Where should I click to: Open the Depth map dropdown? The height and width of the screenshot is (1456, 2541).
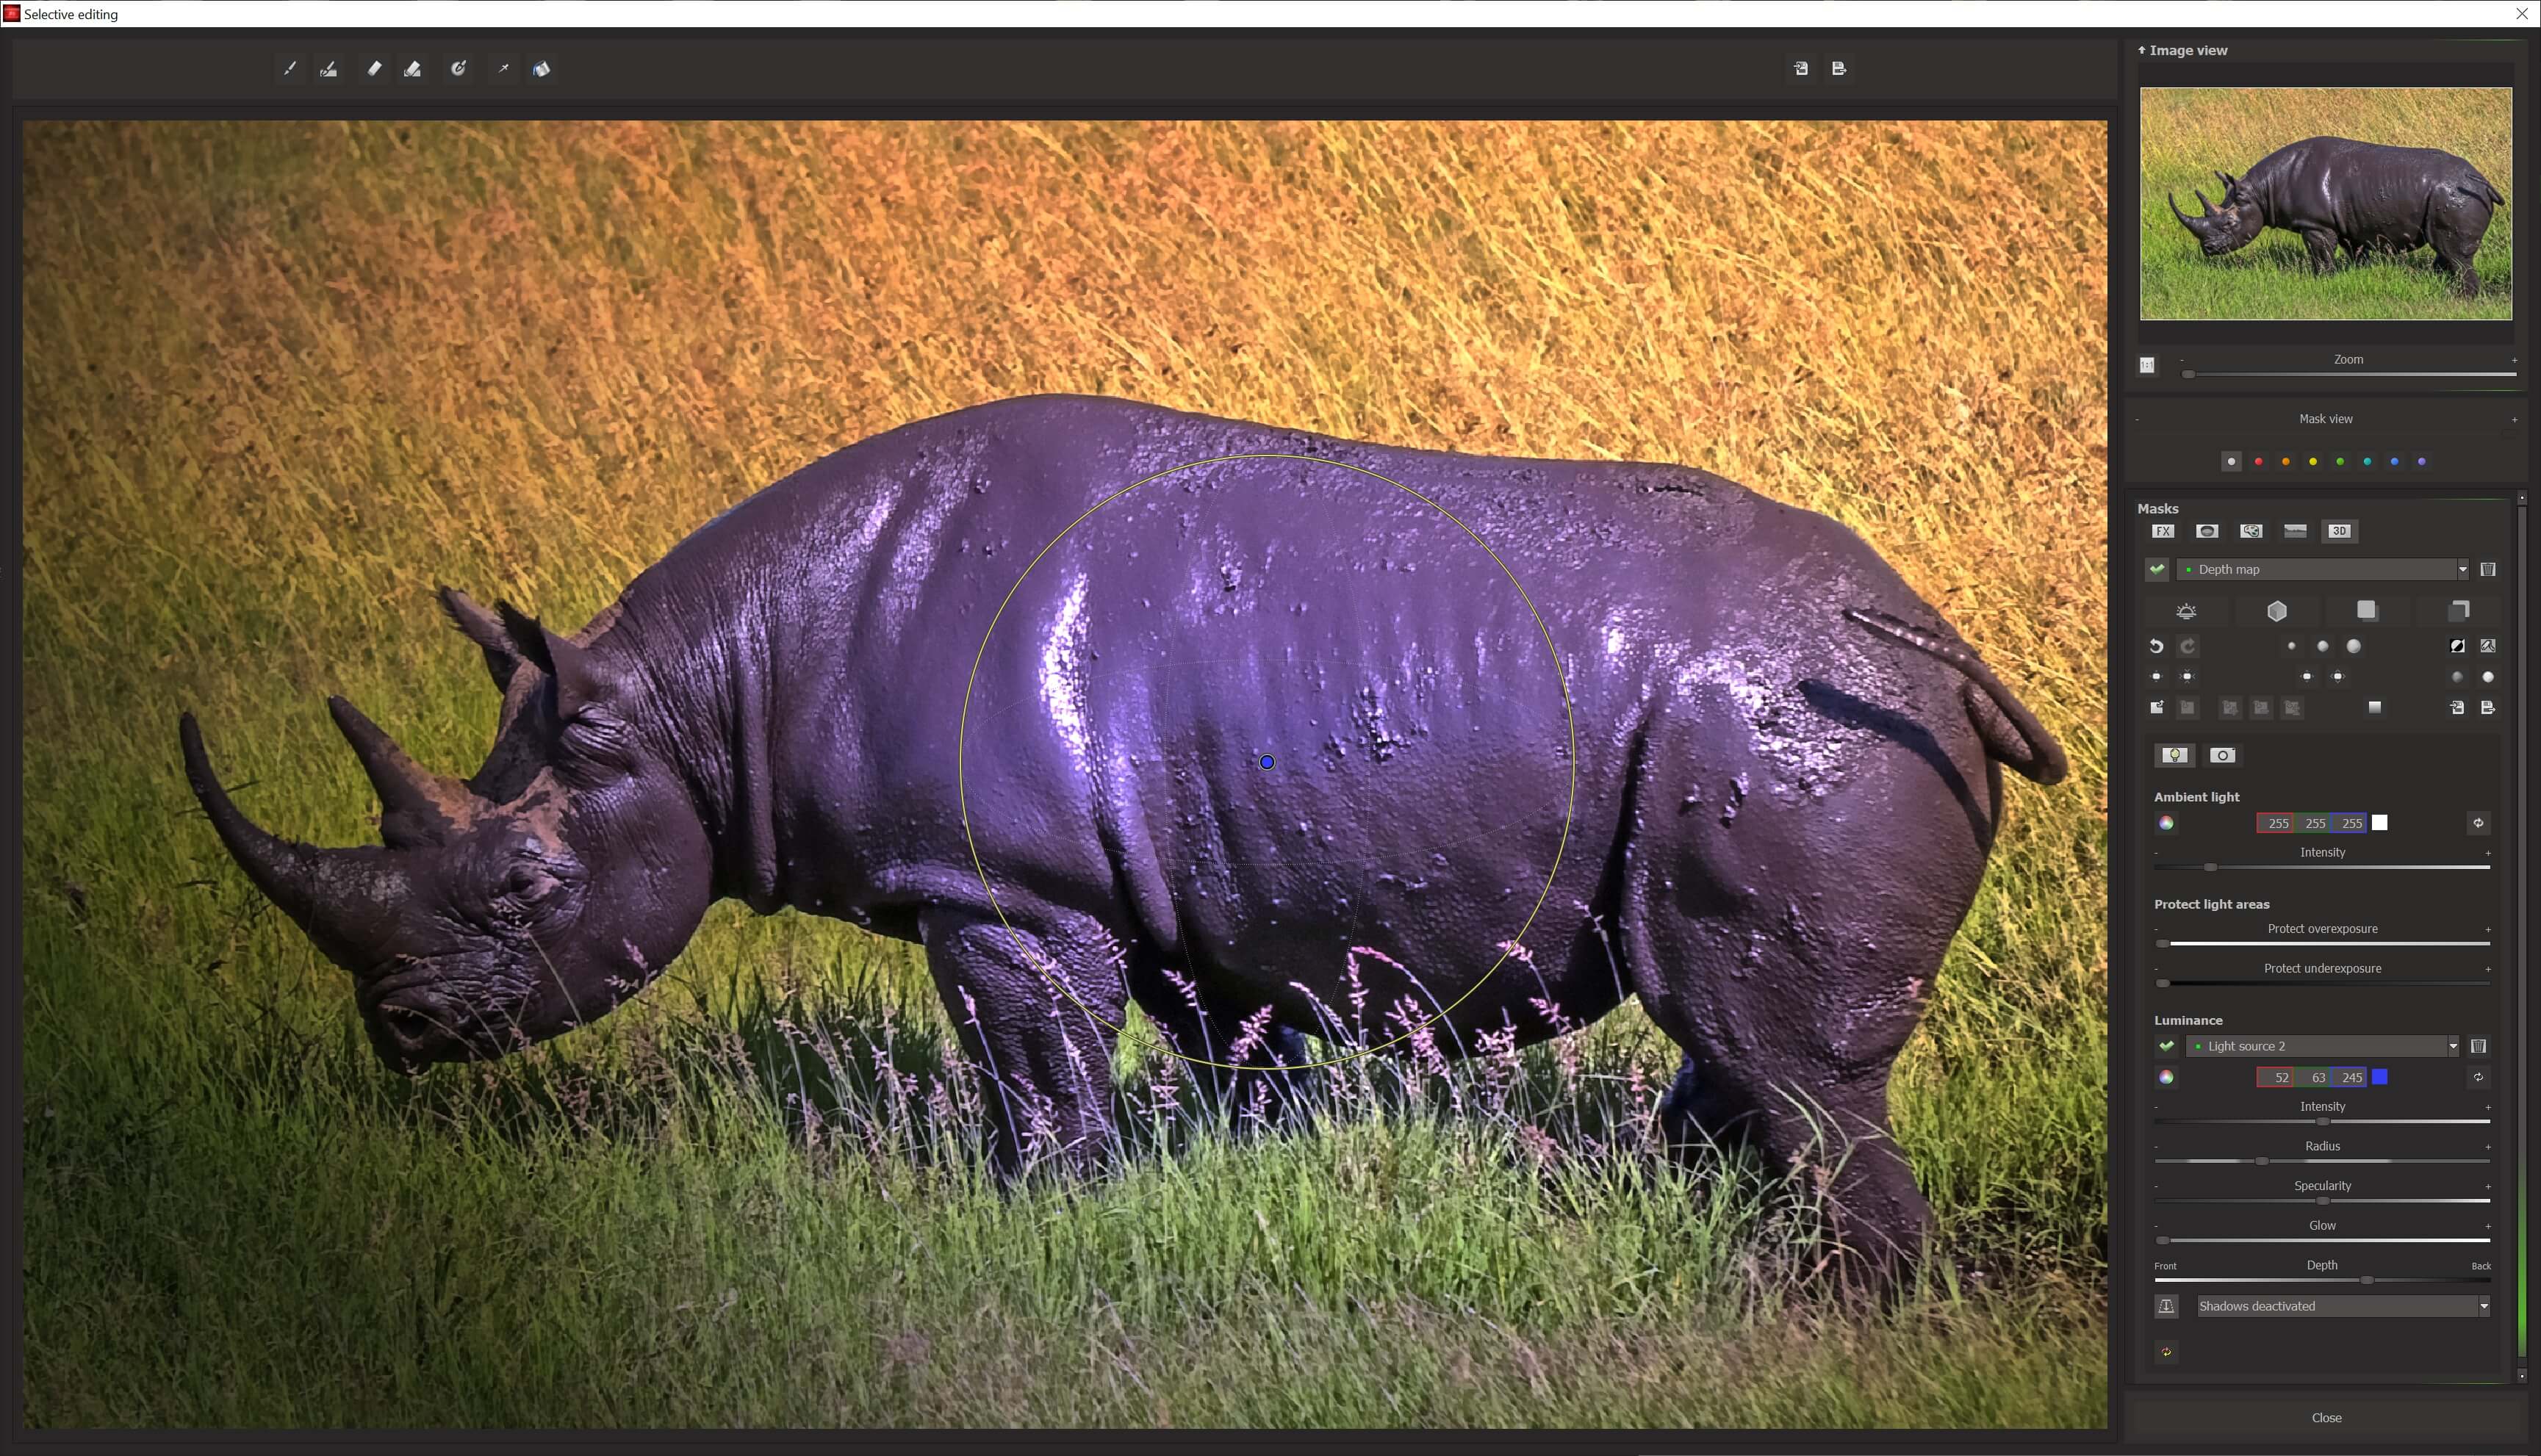point(2461,570)
